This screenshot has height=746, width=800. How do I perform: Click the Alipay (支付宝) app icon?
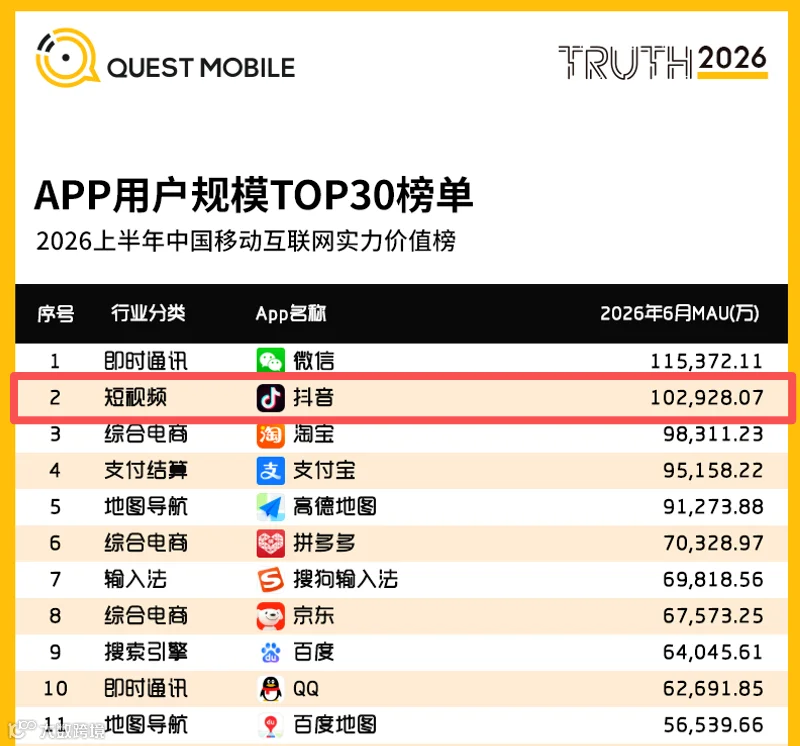270,470
